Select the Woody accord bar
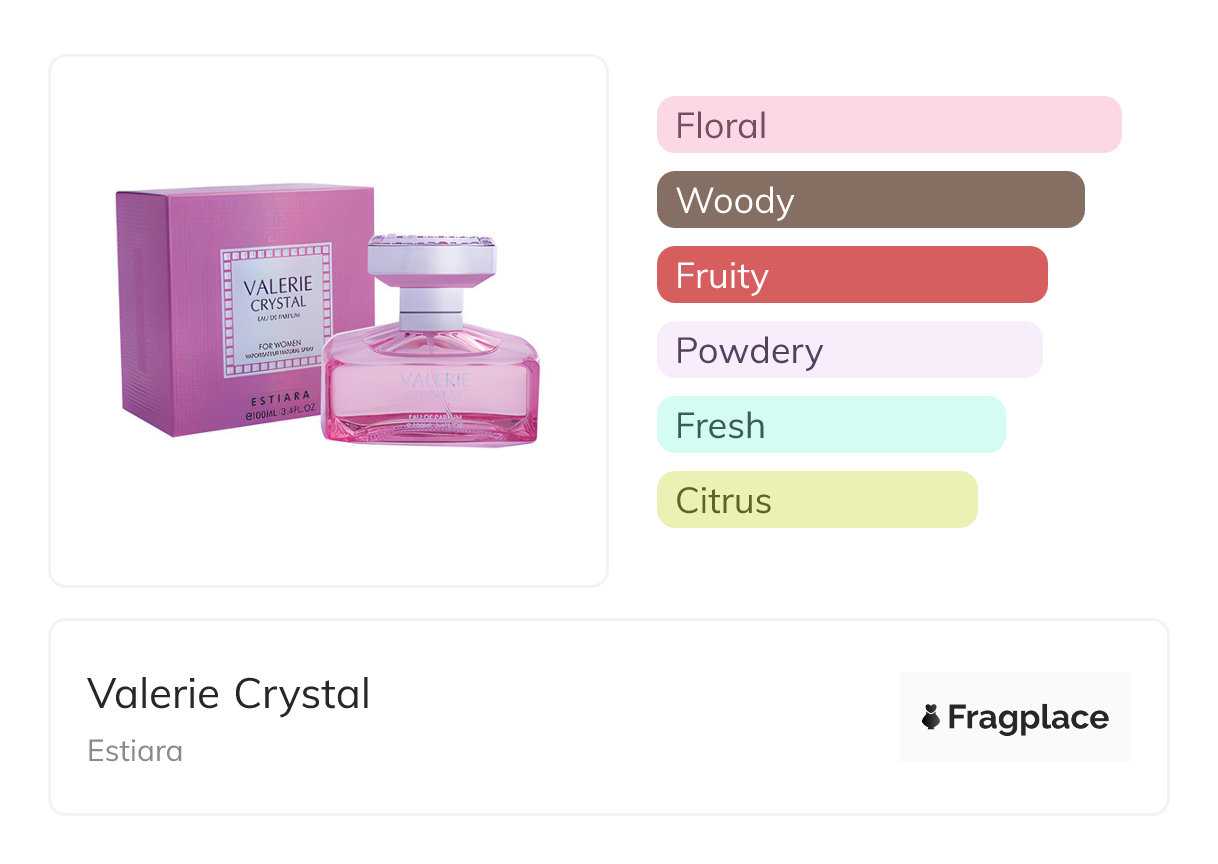1218x864 pixels. pos(870,200)
